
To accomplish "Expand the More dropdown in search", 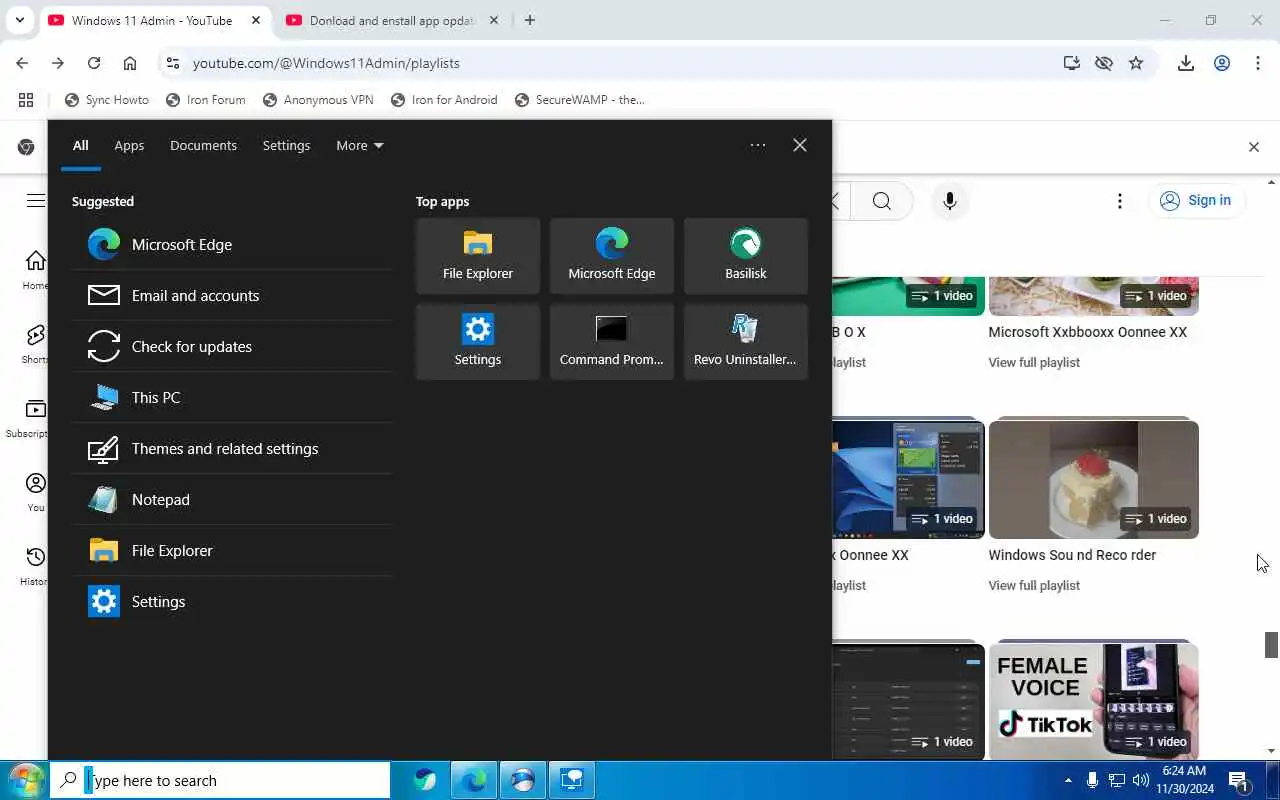I will click(360, 145).
